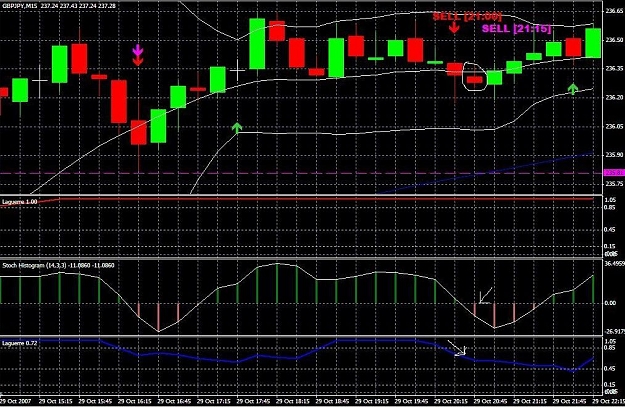Viewport: 625px width, 407px height.
Task: Click the 29 Oct 15:45 time label
Action: pos(96,401)
